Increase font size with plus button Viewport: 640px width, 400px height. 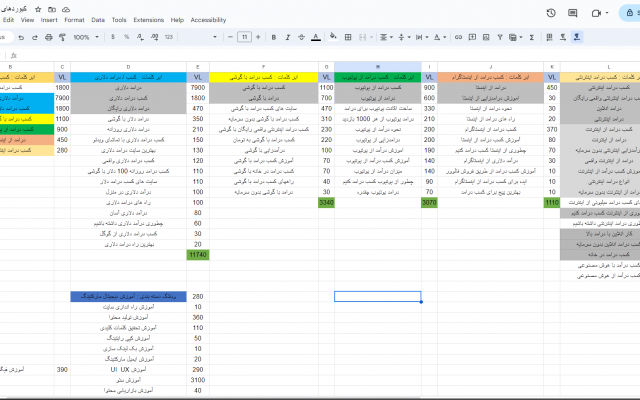[258, 37]
